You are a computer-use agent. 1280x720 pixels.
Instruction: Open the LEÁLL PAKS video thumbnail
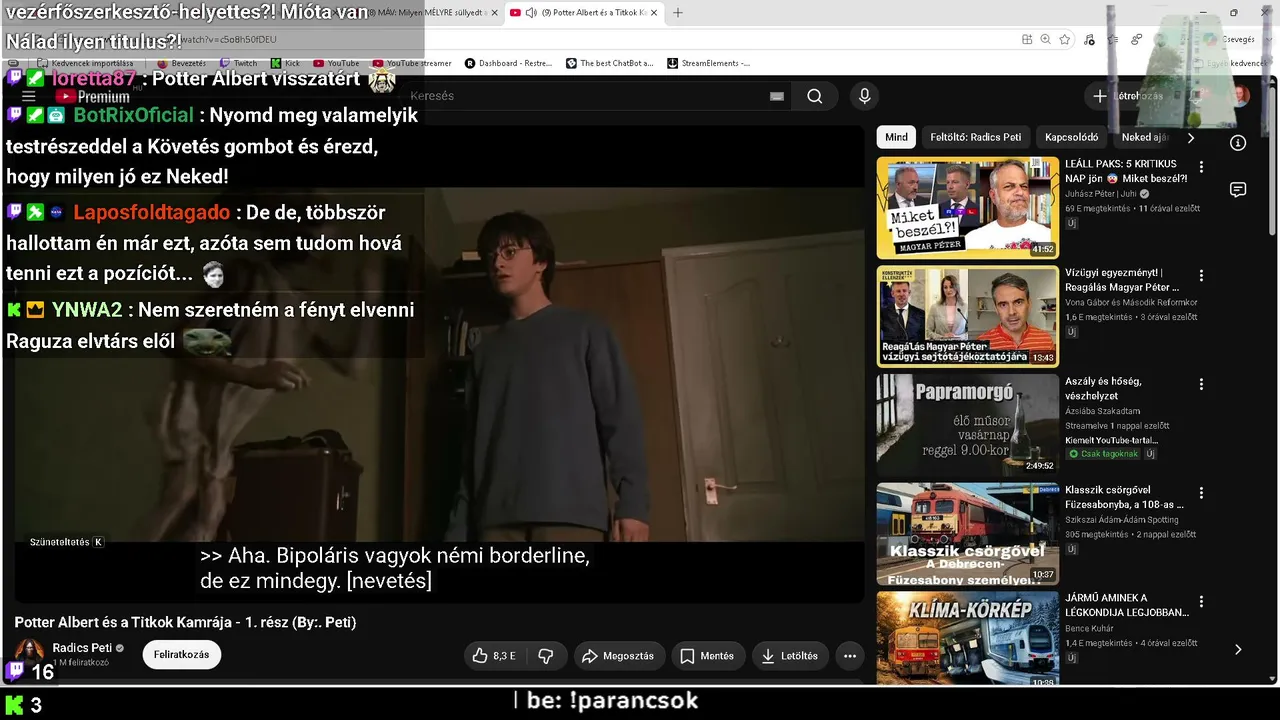pyautogui.click(x=967, y=208)
